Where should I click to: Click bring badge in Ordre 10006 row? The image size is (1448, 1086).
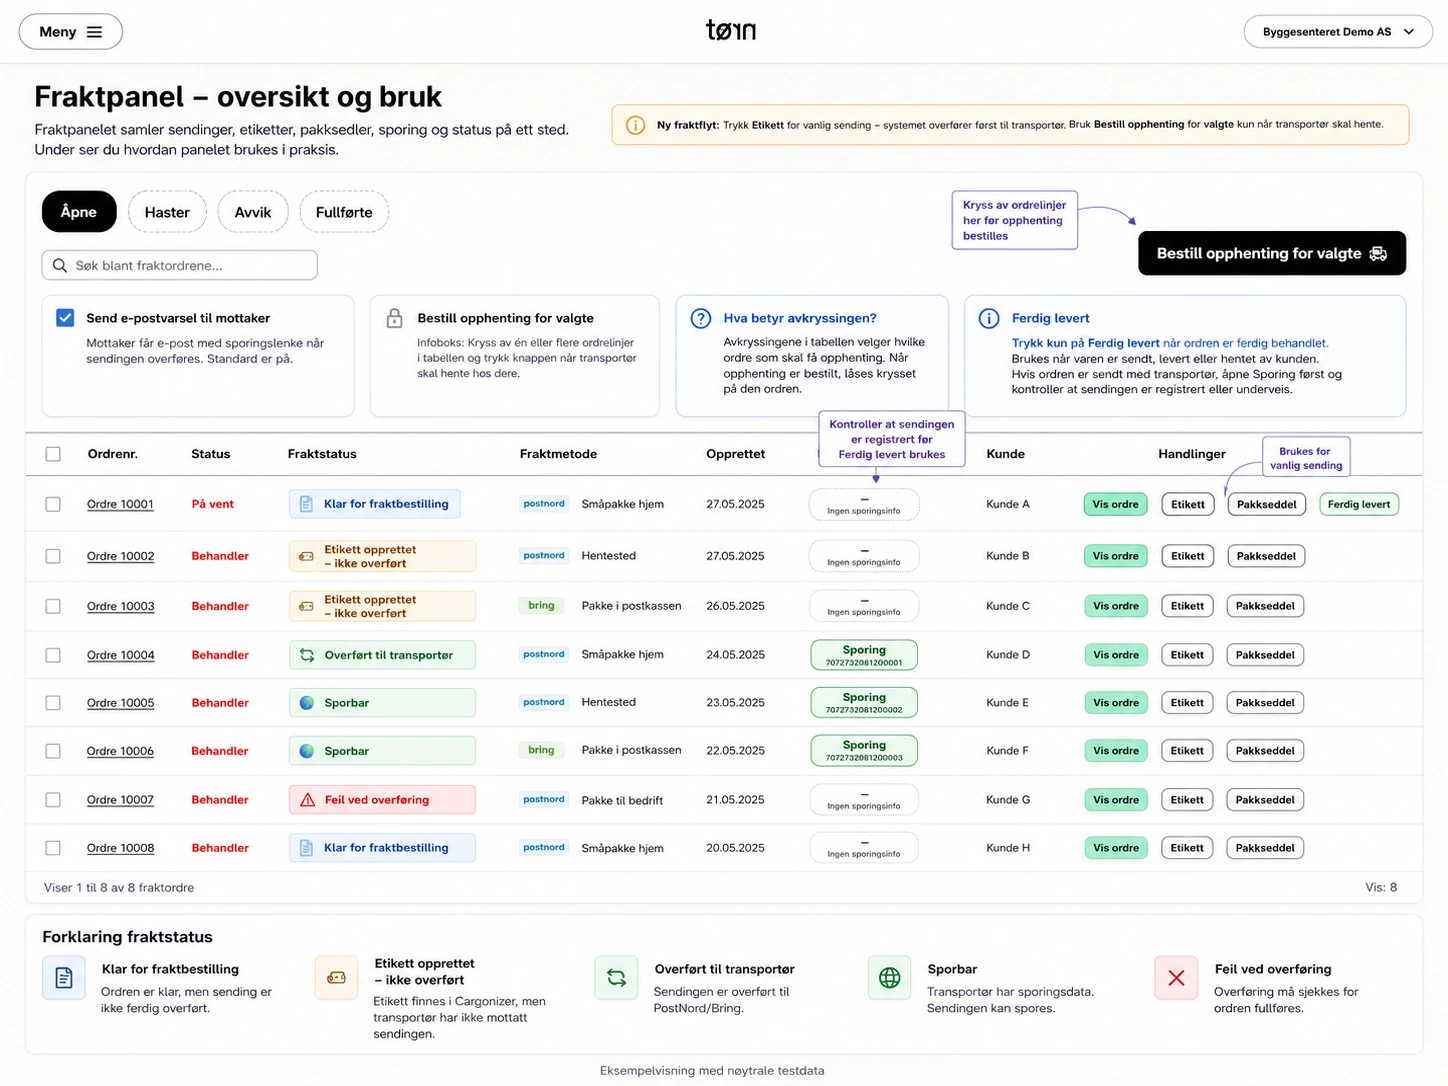coord(541,750)
